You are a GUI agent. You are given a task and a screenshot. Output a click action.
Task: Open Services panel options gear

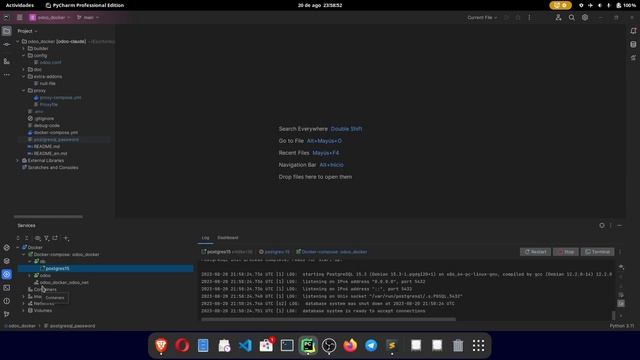coord(602,225)
